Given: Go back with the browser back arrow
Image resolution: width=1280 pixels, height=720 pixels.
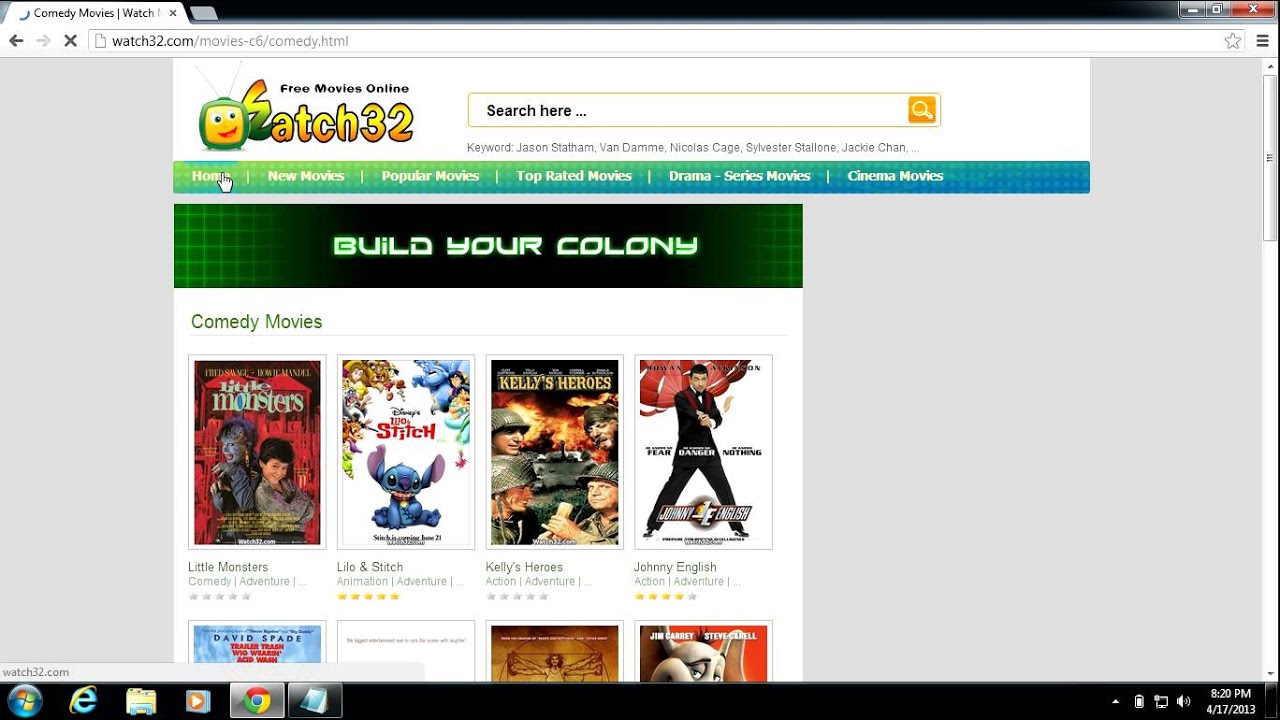Looking at the screenshot, I should pos(16,41).
